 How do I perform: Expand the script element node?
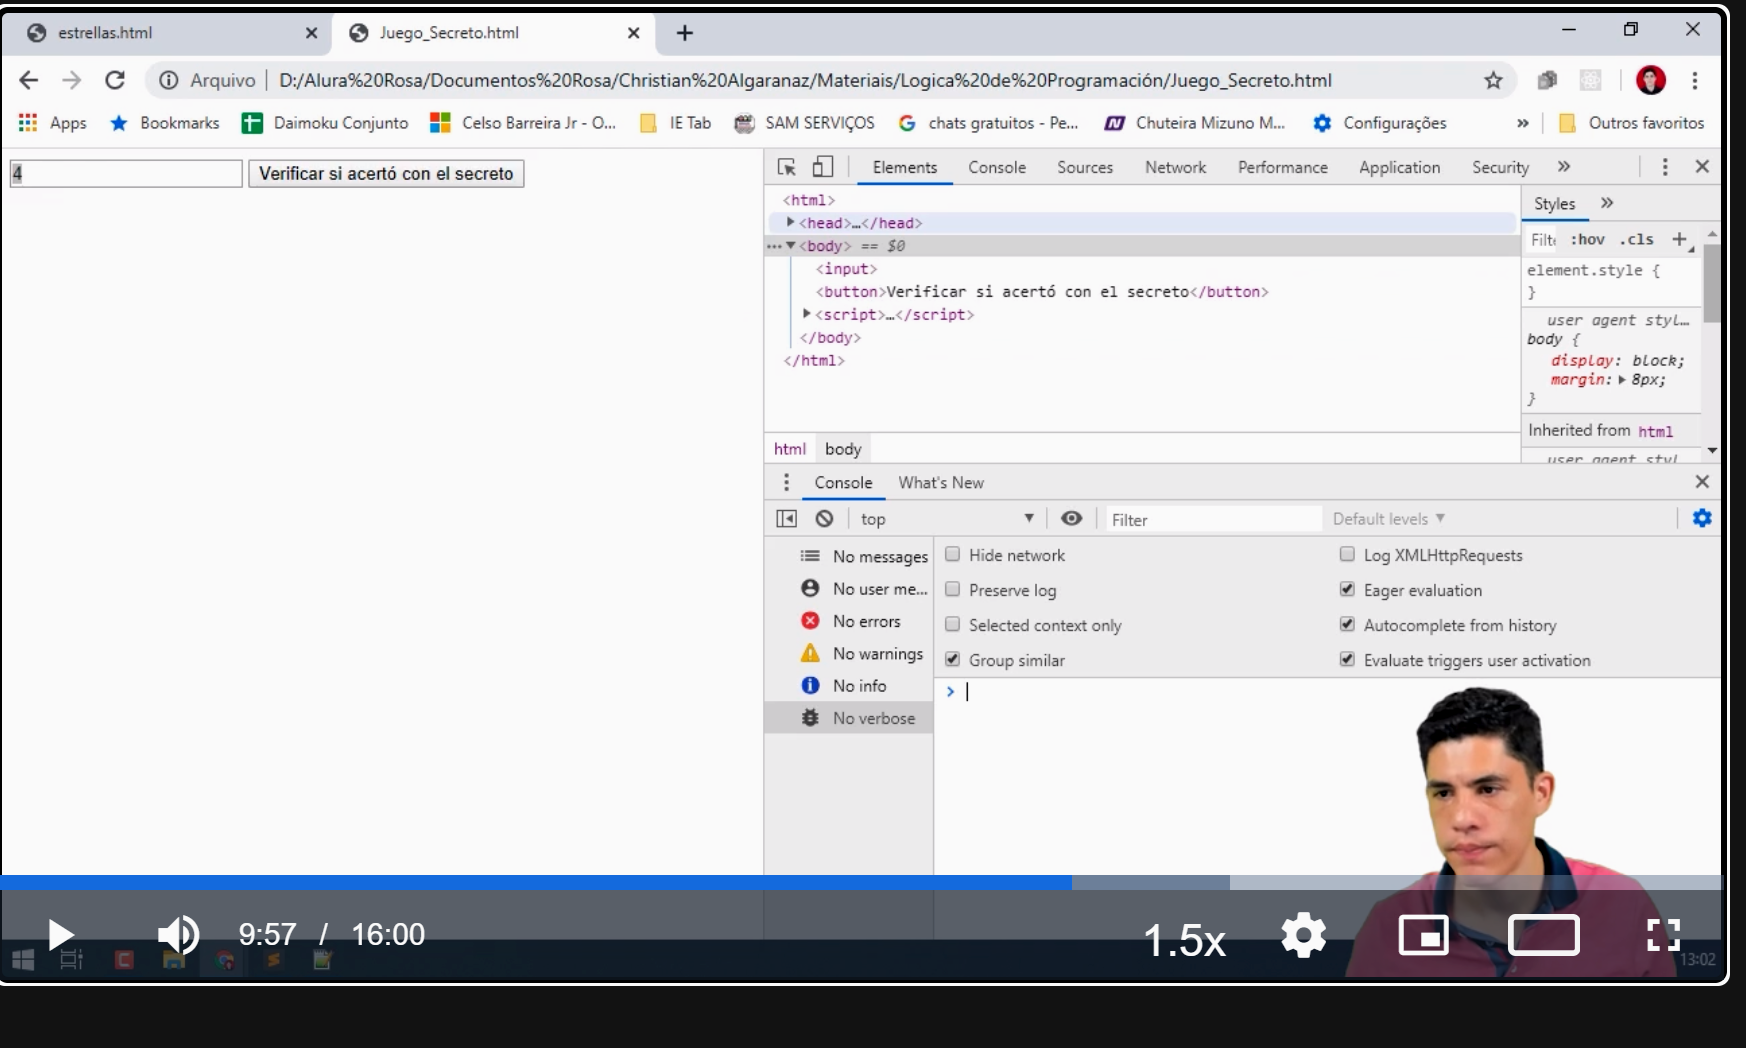(x=807, y=314)
